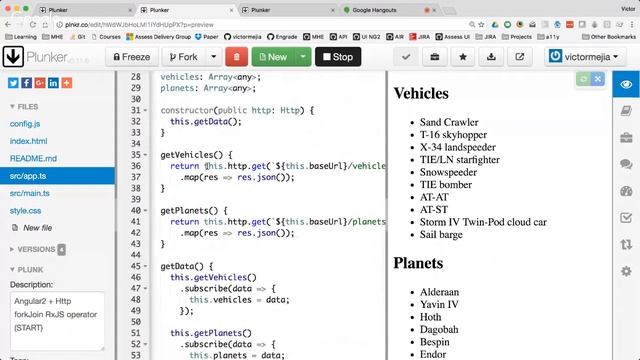Image resolution: width=640 pixels, height=360 pixels.
Task: Share on Facebook
Action: tap(27, 83)
